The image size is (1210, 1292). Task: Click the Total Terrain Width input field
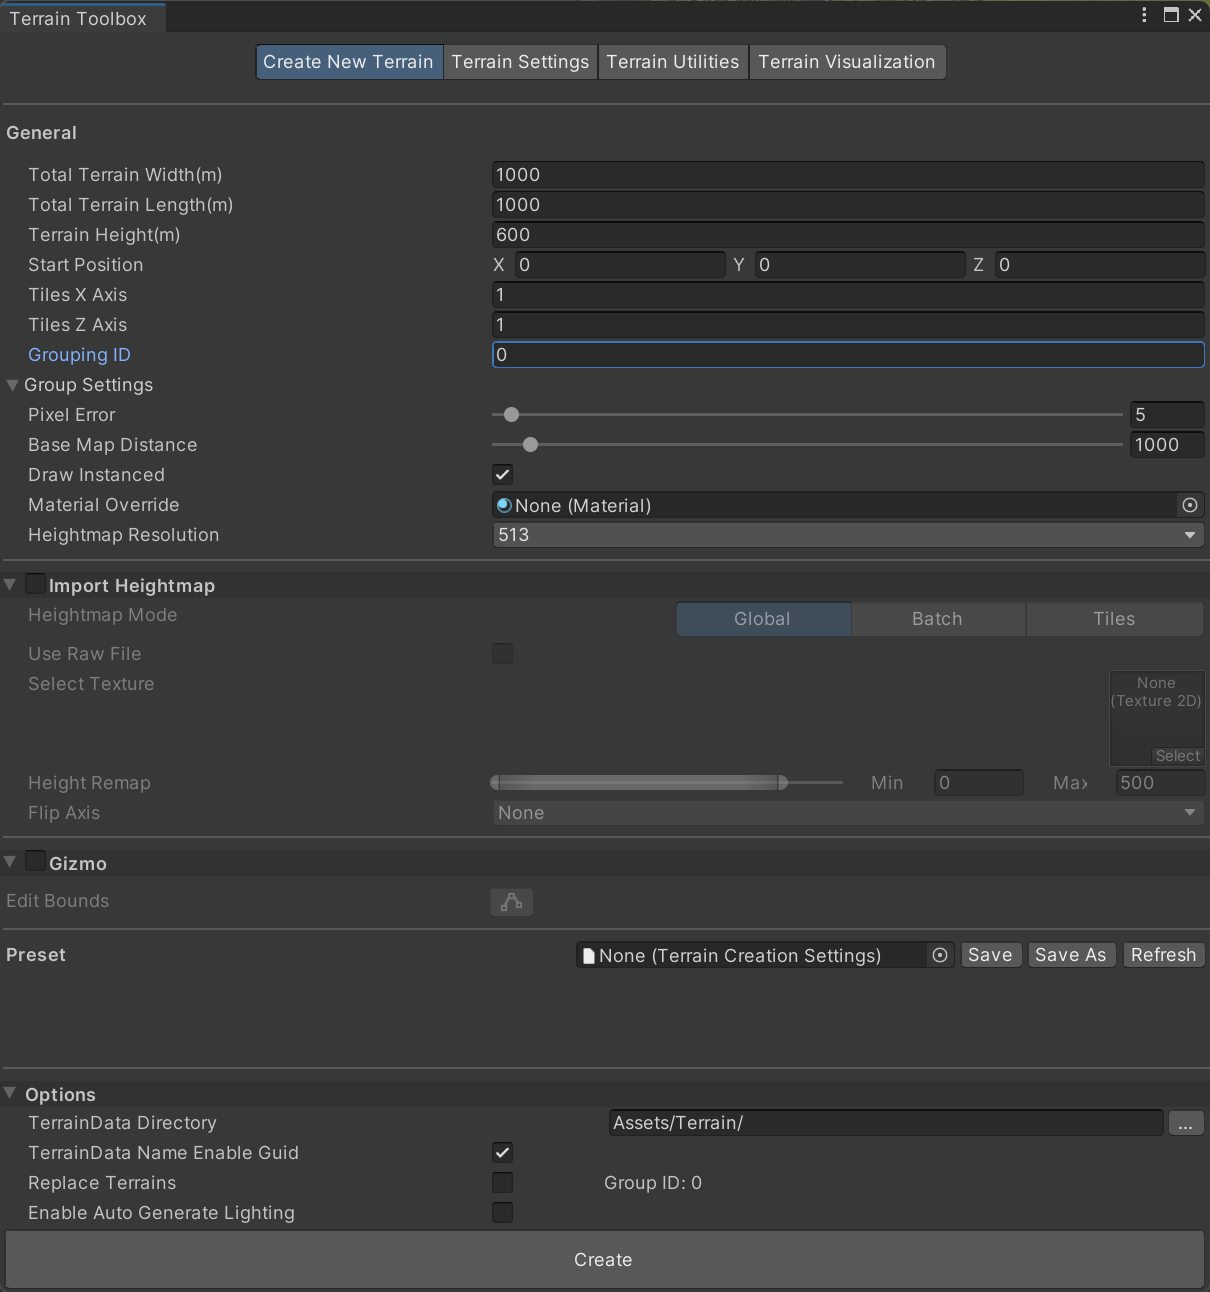(848, 175)
